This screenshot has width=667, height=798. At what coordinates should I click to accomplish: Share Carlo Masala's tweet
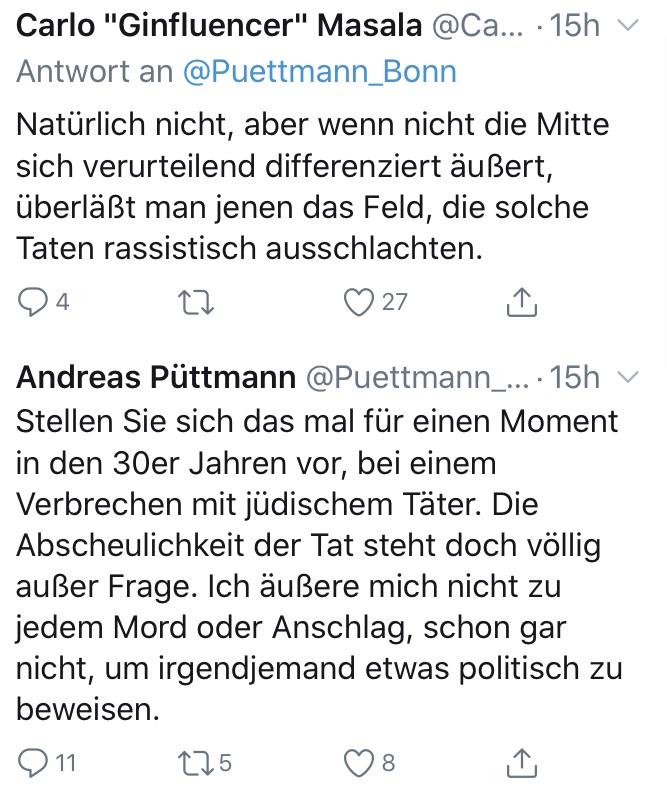(x=523, y=301)
